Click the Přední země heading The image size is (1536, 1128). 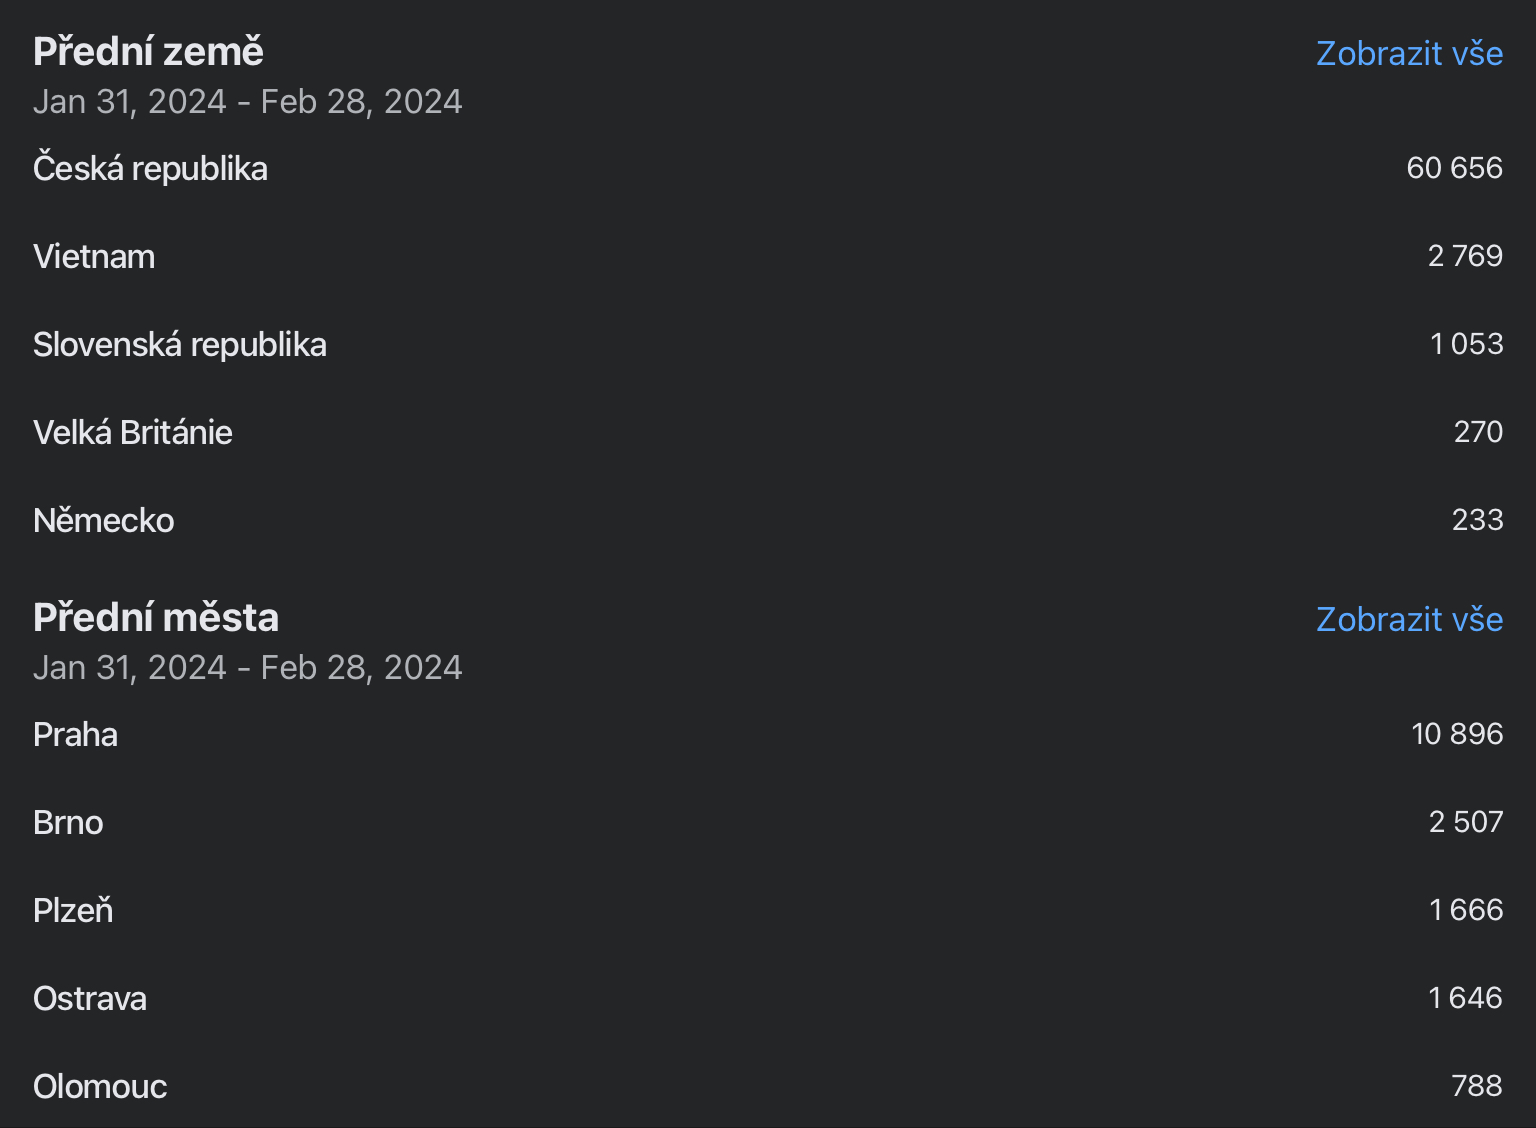point(148,51)
